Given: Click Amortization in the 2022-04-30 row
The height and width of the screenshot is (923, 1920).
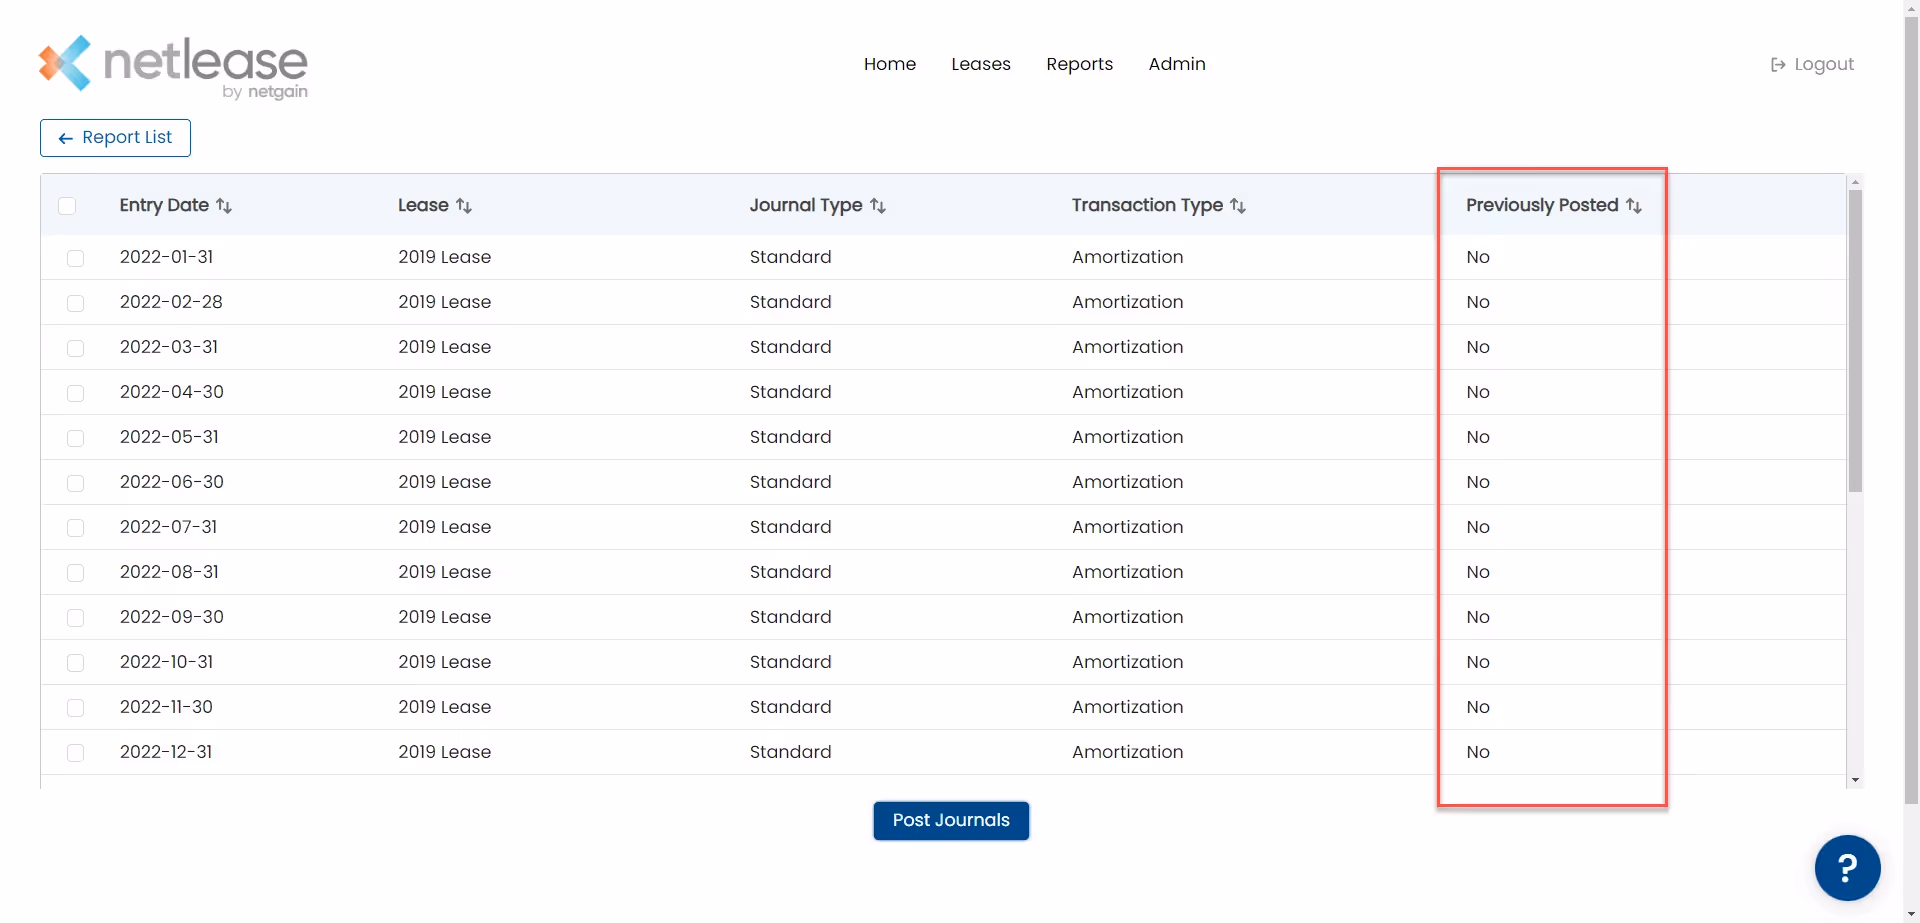Looking at the screenshot, I should pyautogui.click(x=1127, y=392).
